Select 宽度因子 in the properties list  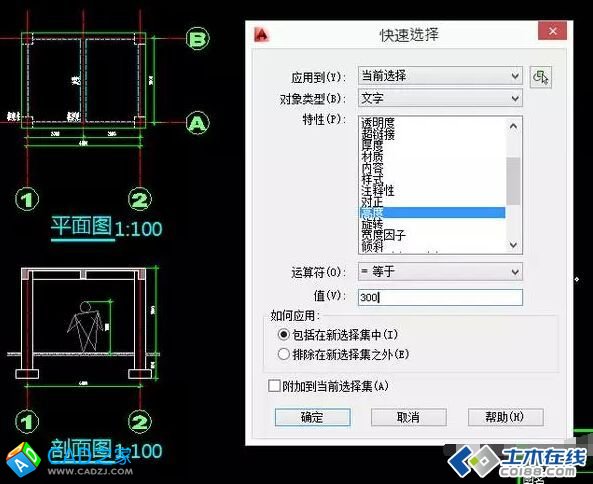pyautogui.click(x=383, y=235)
